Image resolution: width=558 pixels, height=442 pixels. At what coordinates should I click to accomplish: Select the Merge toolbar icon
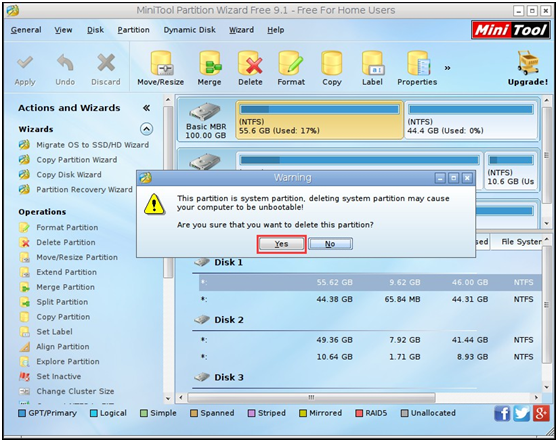coord(210,63)
